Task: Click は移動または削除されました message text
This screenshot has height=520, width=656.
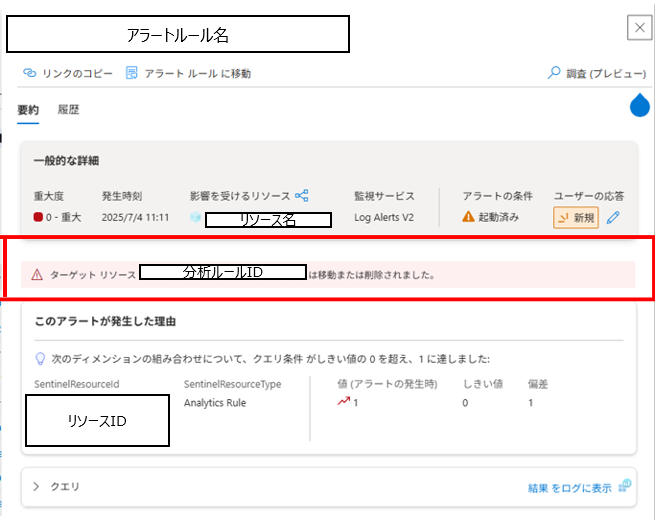Action: pos(372,275)
